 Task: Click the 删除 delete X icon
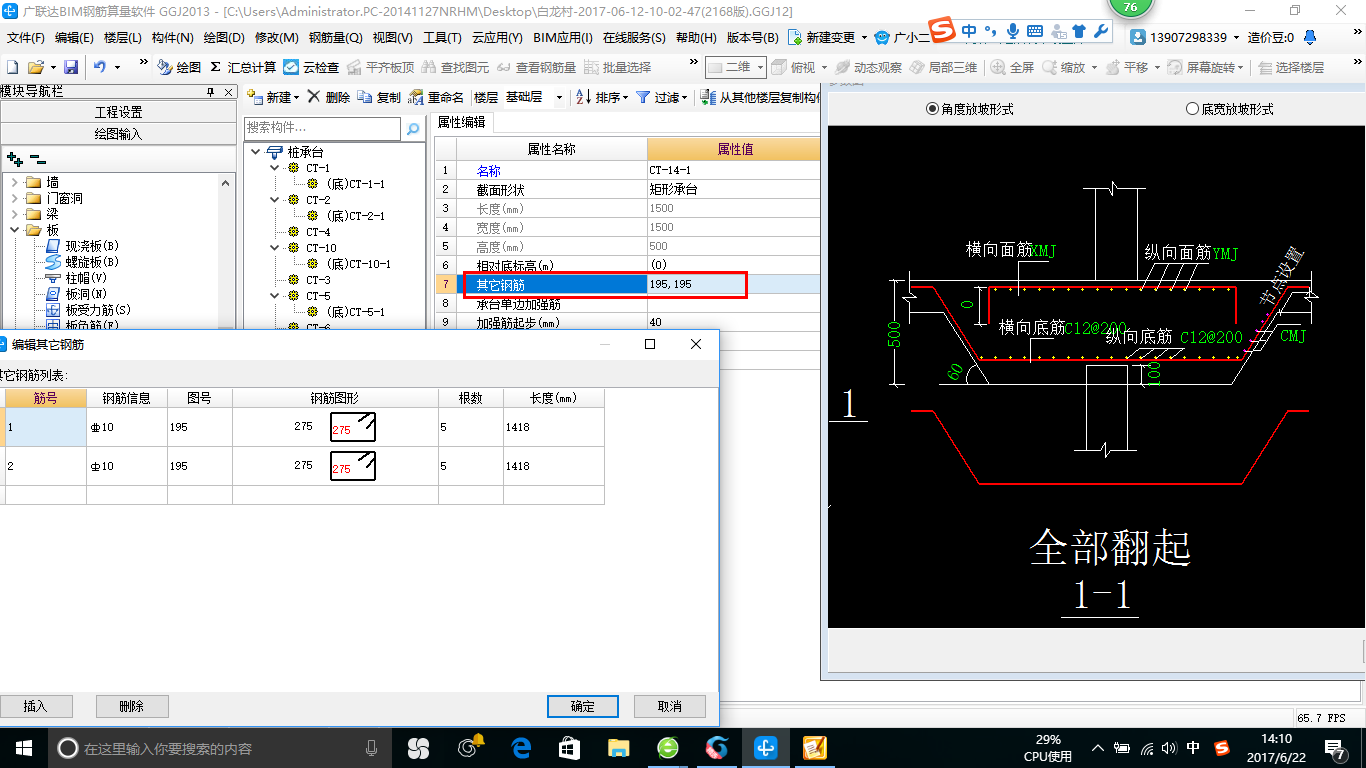313,97
